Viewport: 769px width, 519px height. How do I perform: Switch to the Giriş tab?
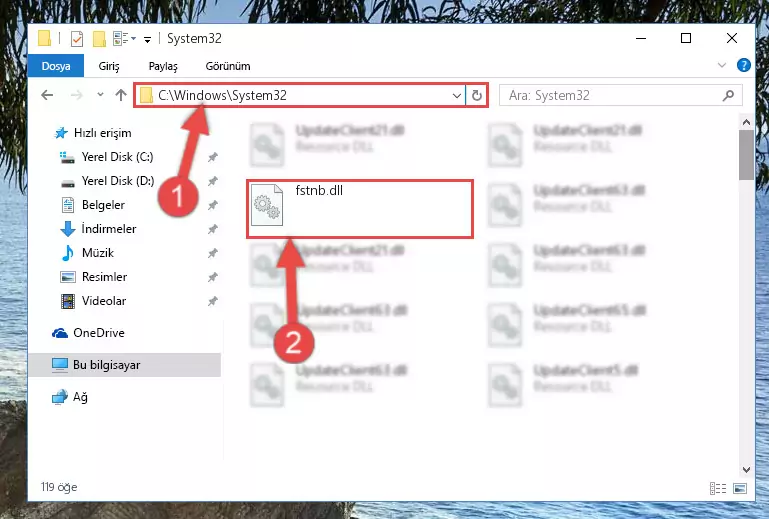pos(109,66)
